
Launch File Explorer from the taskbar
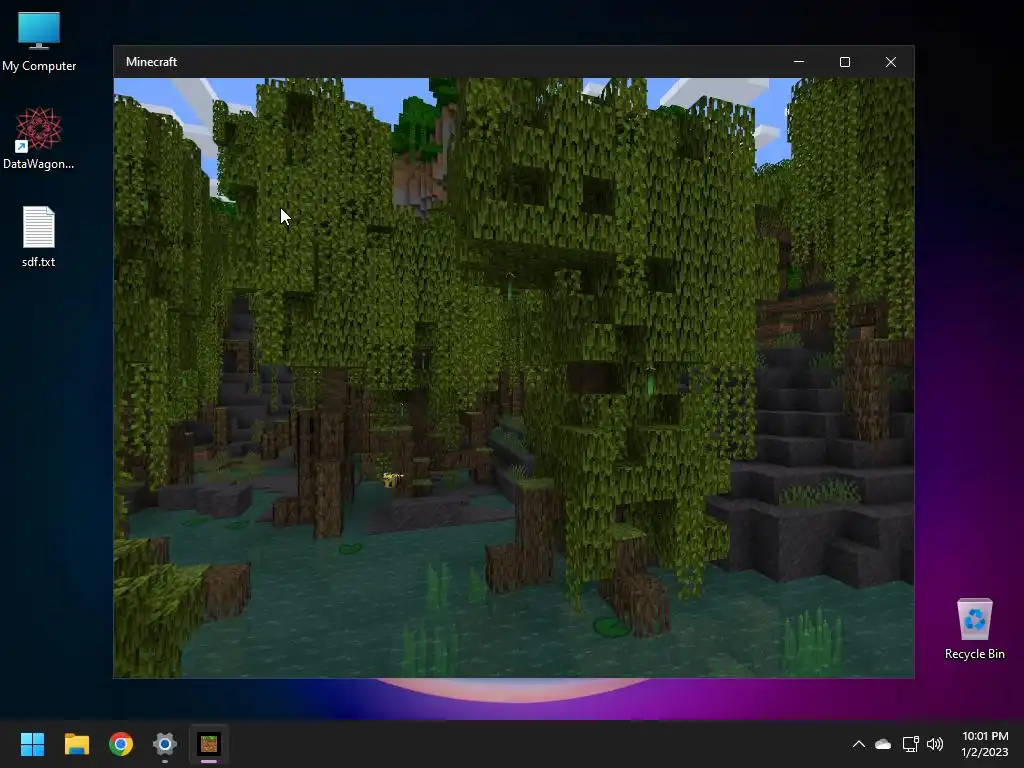click(x=76, y=744)
